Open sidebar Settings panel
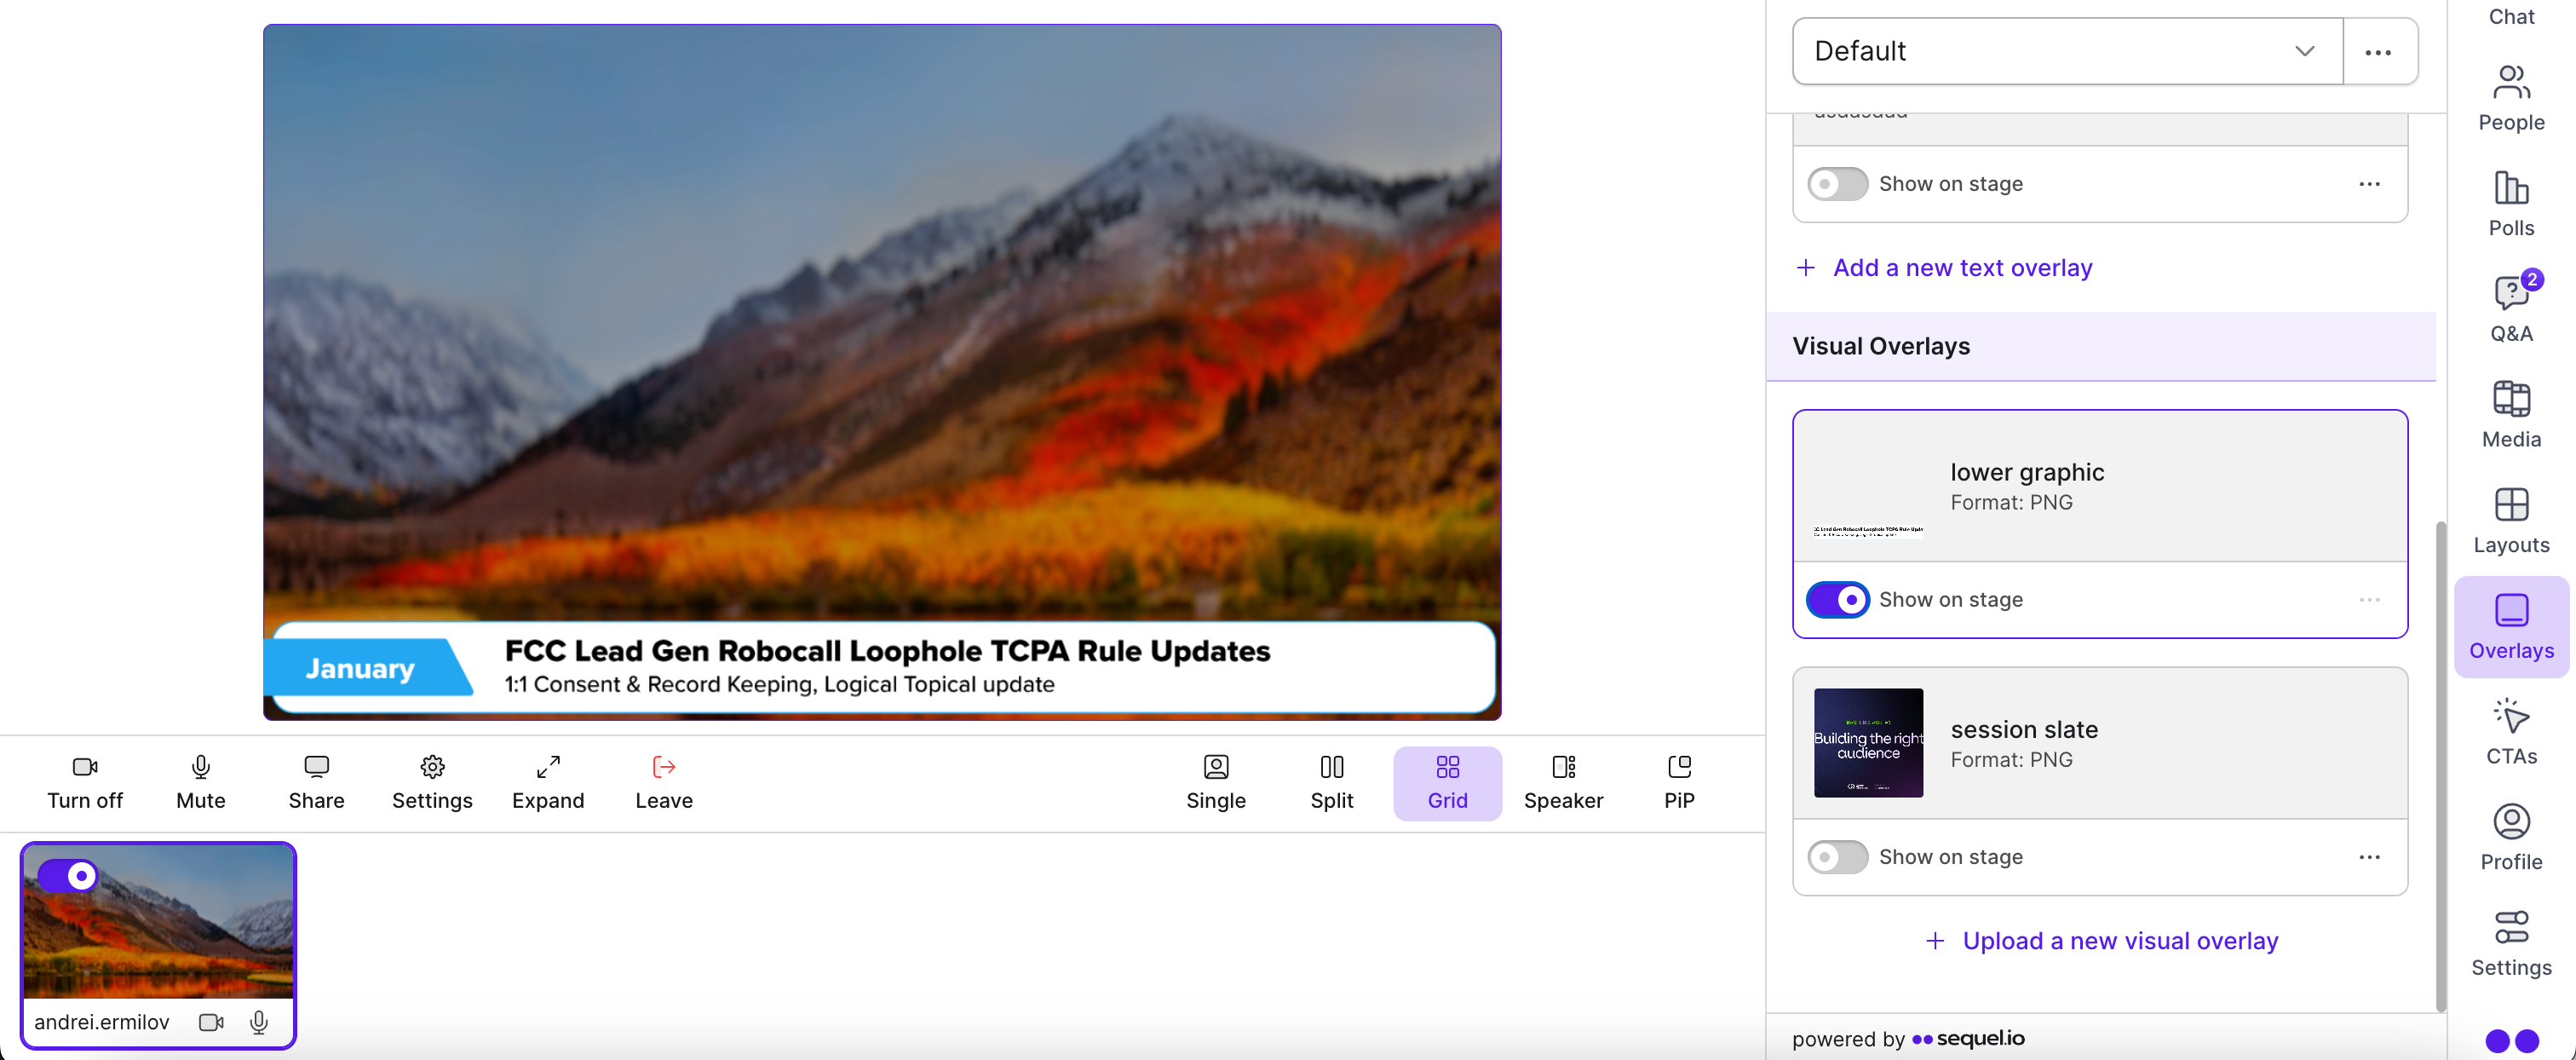The height and width of the screenshot is (1060, 2576). pyautogui.click(x=2511, y=944)
